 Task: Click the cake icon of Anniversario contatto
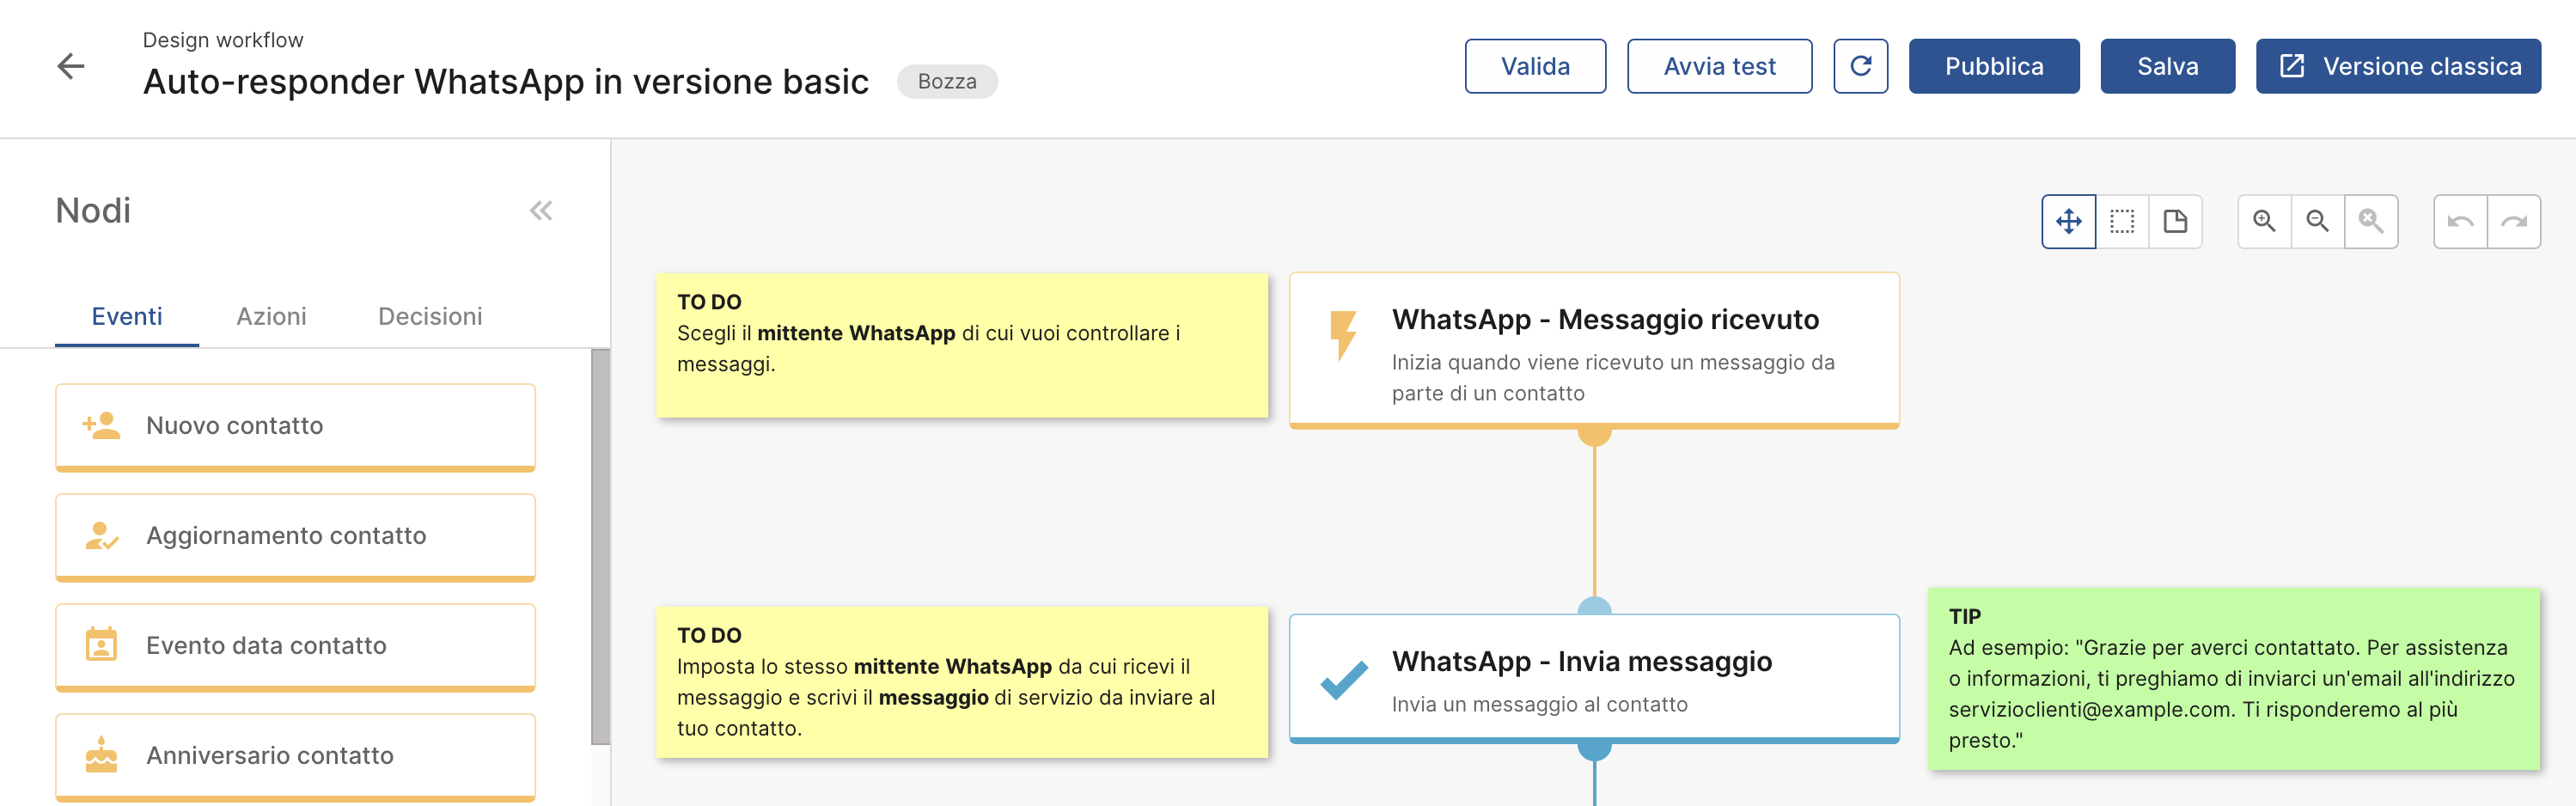pyautogui.click(x=101, y=755)
